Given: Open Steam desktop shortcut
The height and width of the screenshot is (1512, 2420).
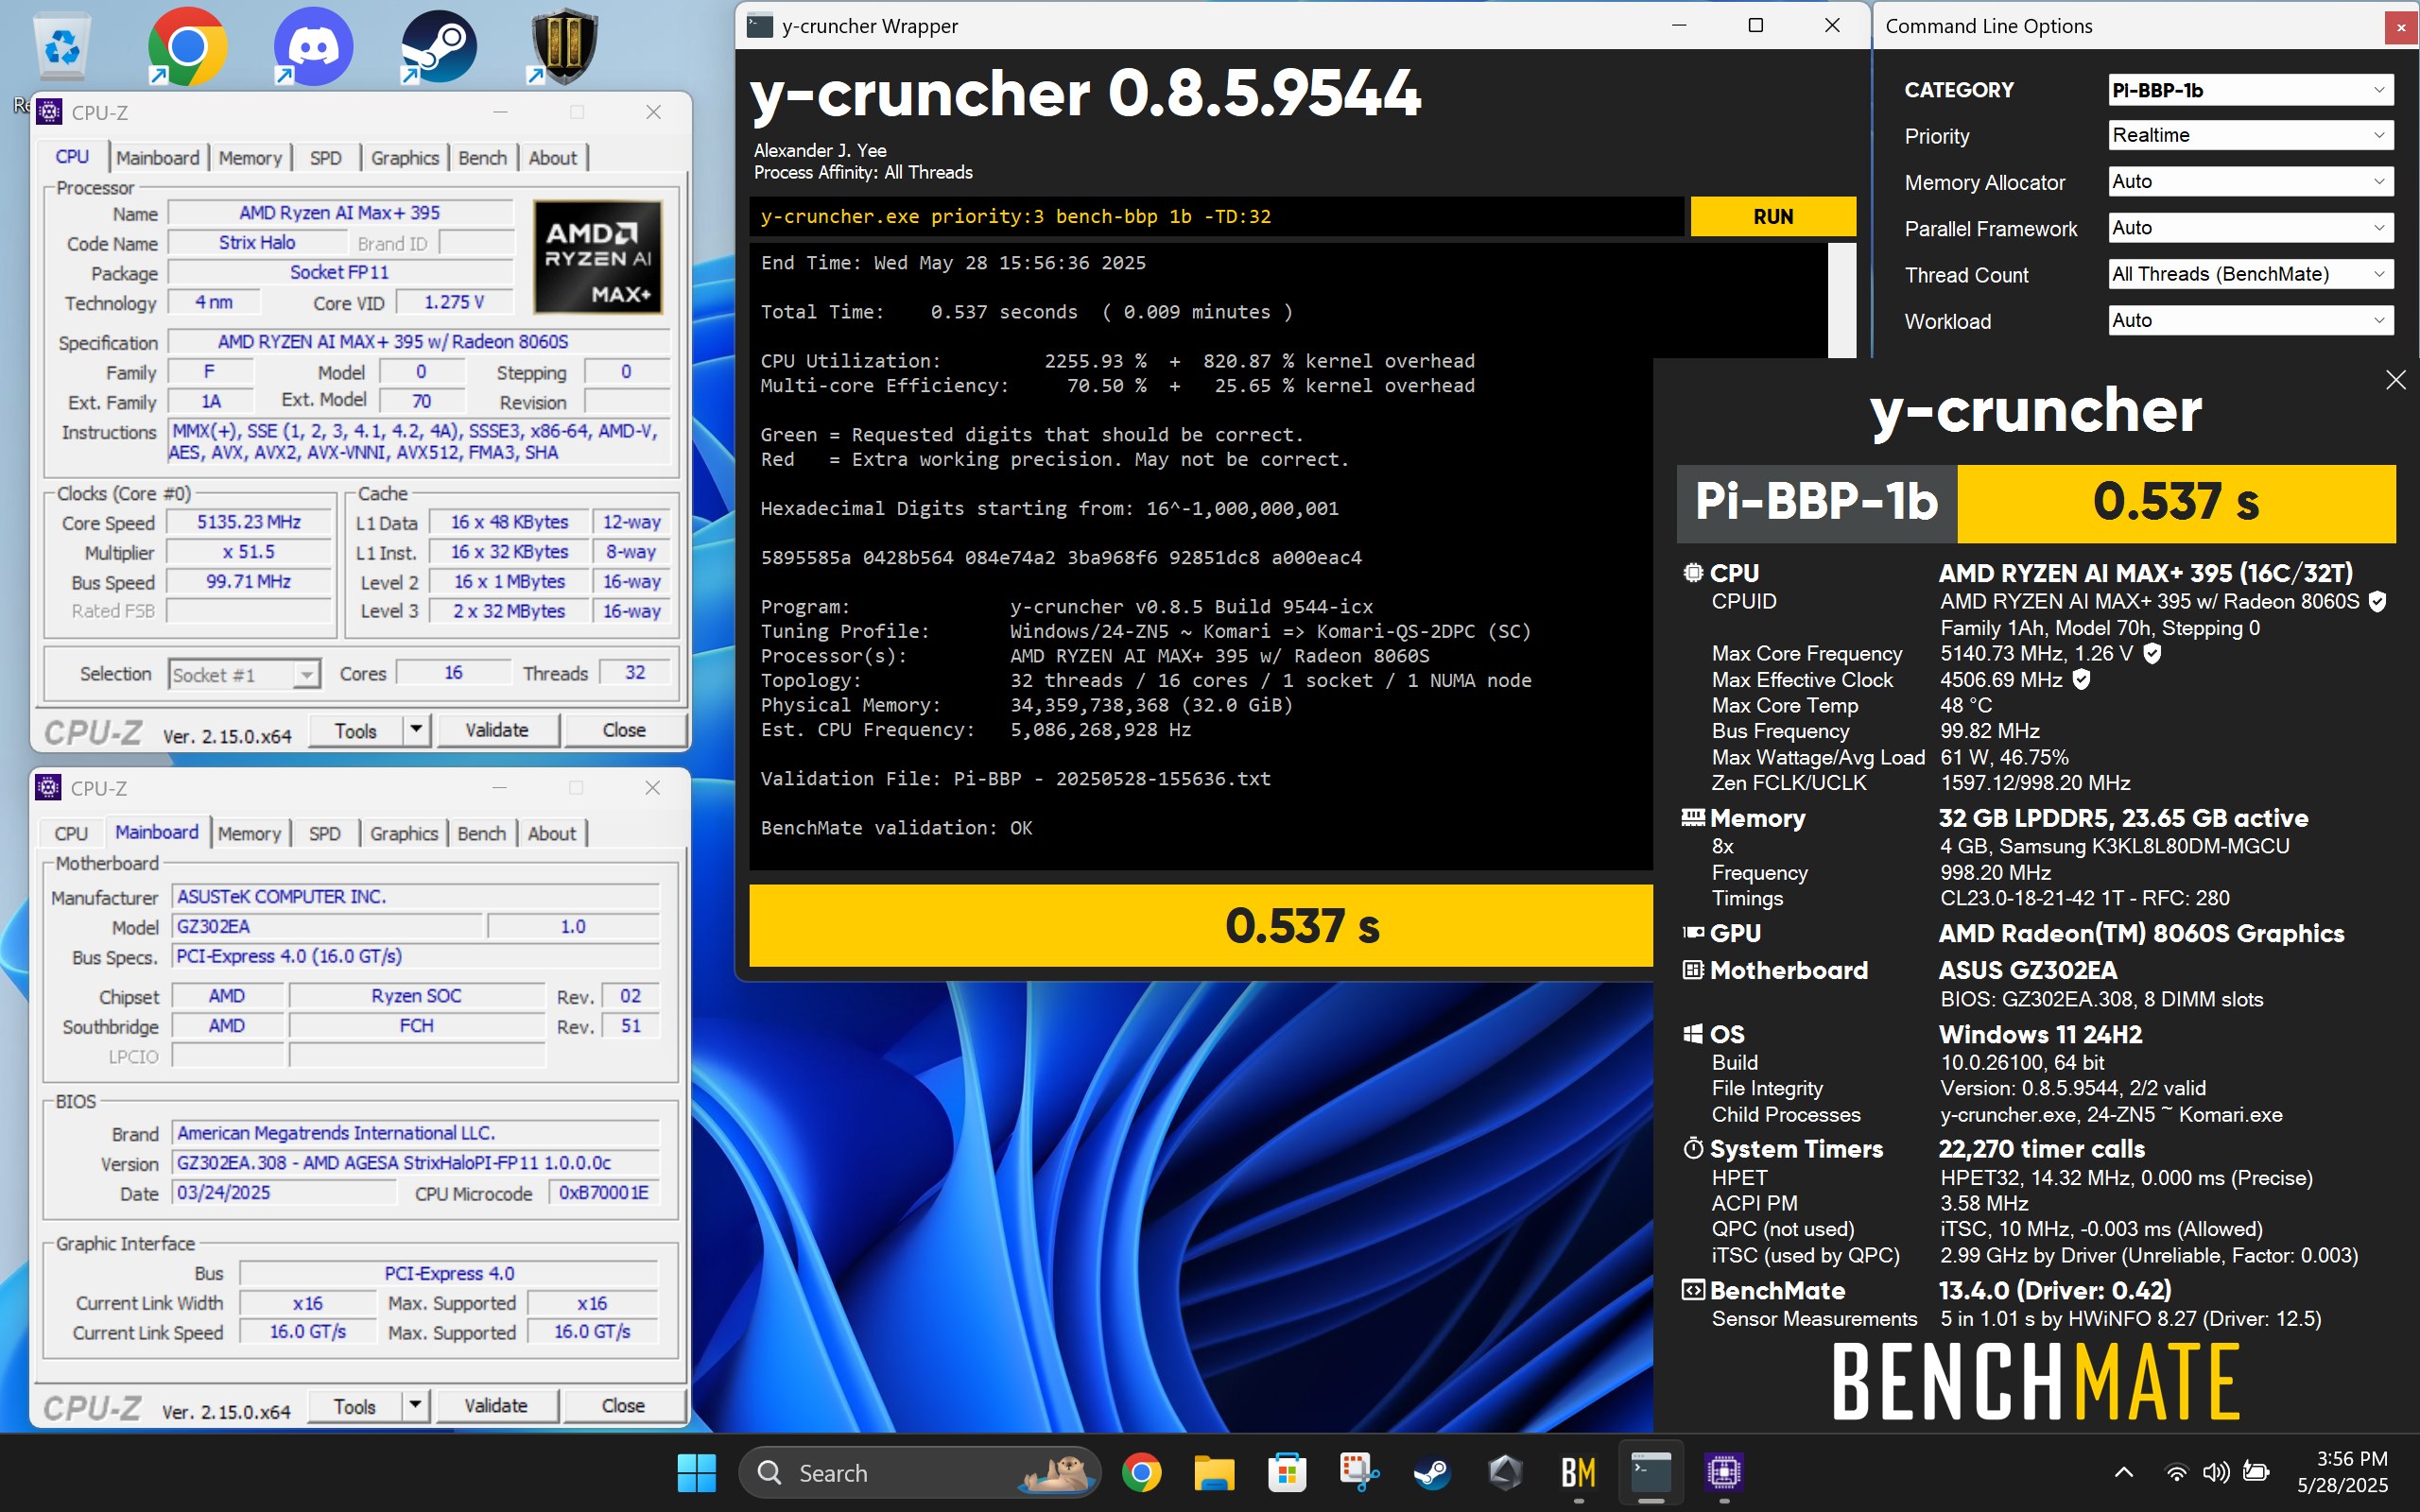Looking at the screenshot, I should click(438, 47).
